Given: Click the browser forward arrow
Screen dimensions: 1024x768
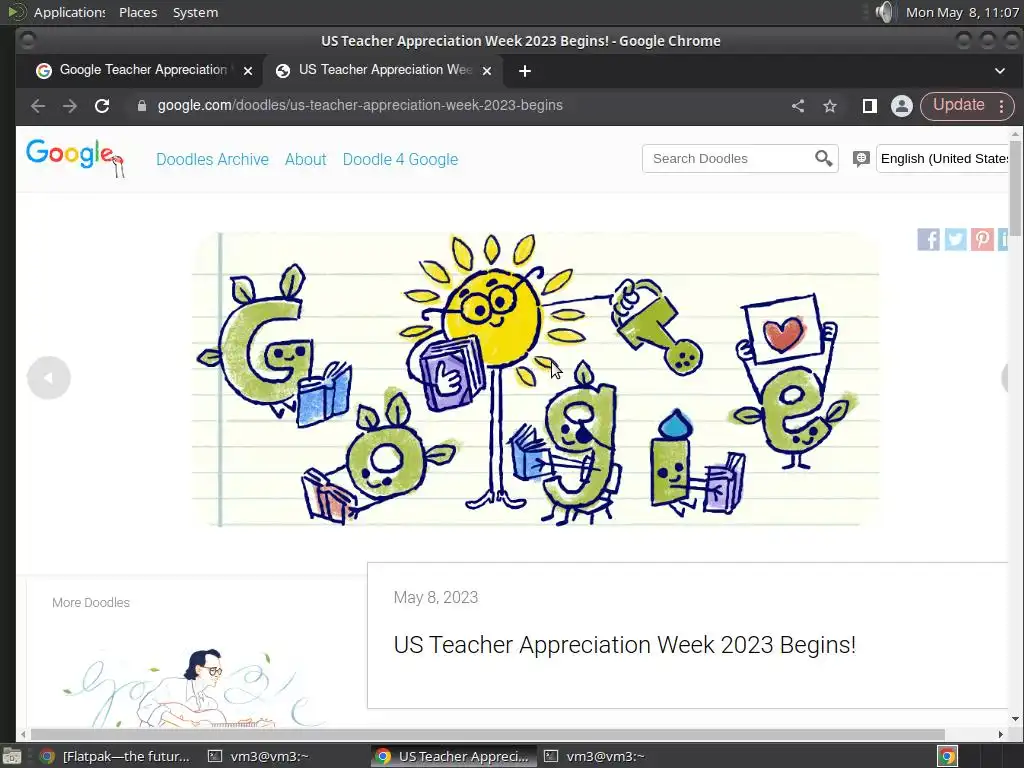Looking at the screenshot, I should (x=70, y=106).
